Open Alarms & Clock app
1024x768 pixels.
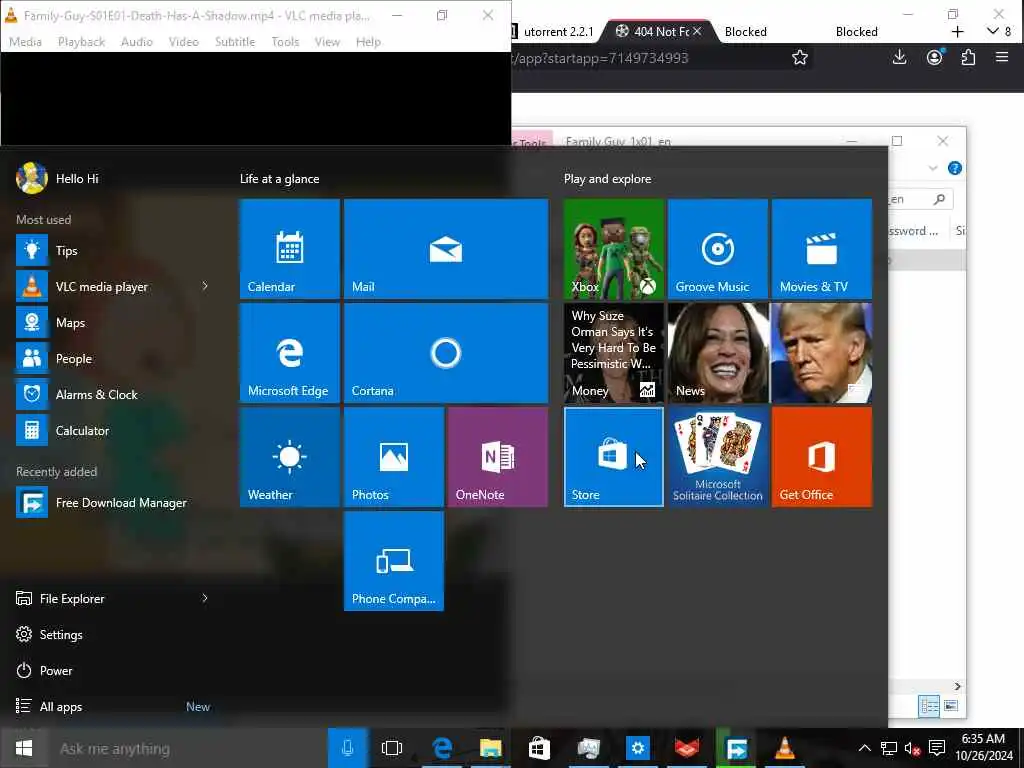[x=111, y=394]
